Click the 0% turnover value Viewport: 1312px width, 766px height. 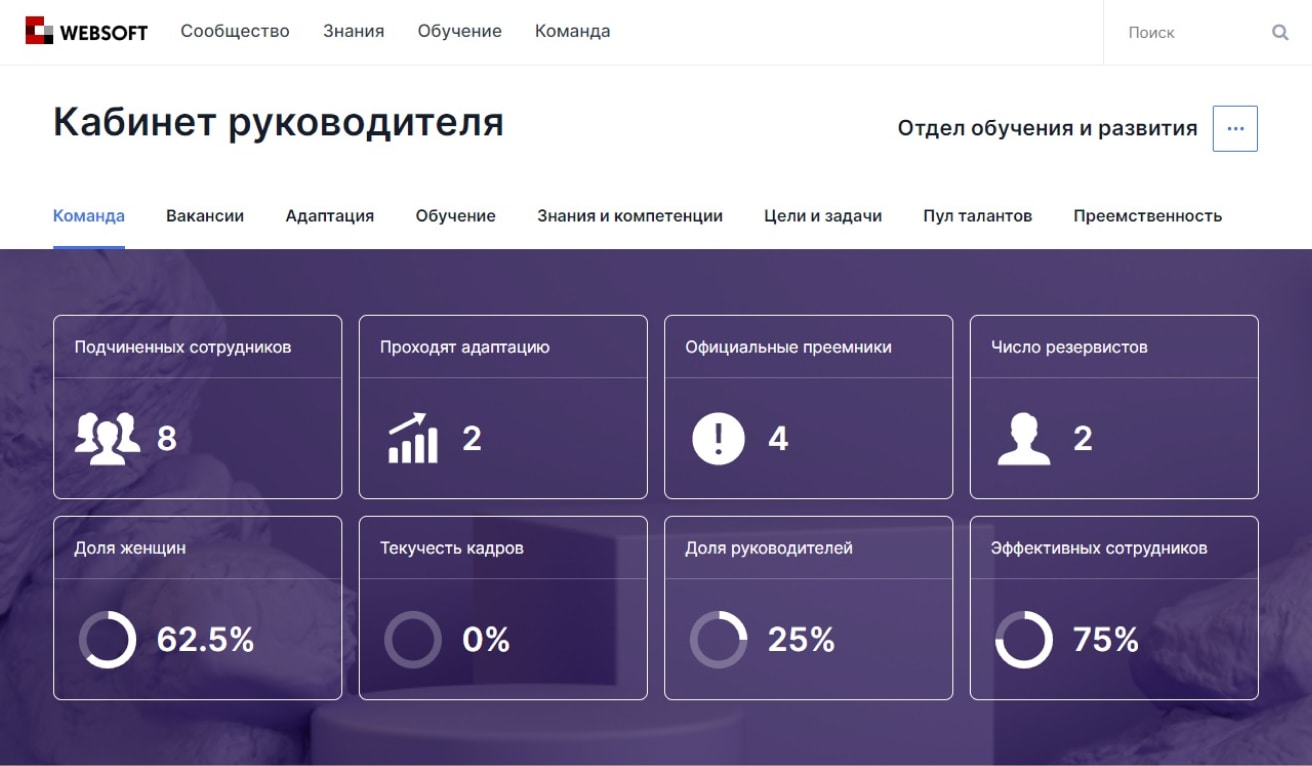coord(486,639)
